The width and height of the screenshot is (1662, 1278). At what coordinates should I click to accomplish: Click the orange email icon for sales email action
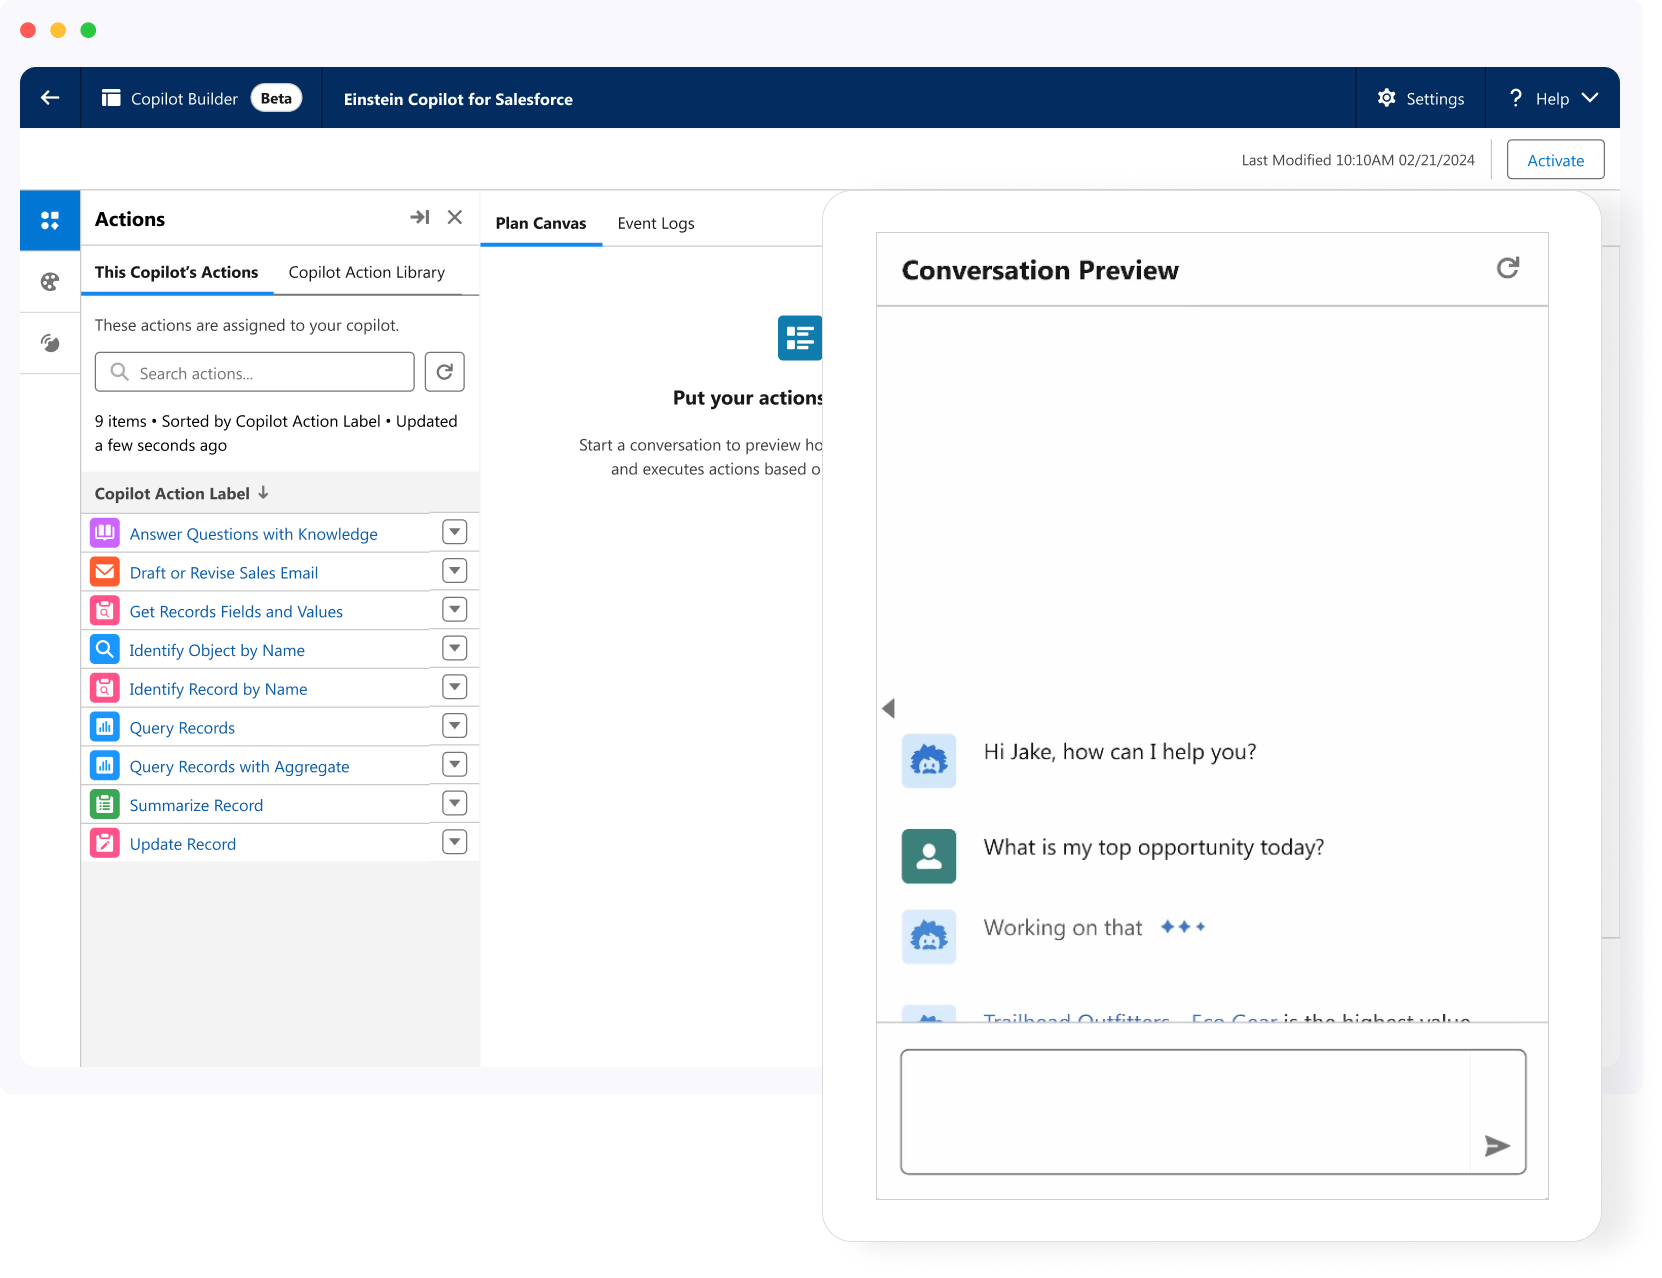point(104,571)
